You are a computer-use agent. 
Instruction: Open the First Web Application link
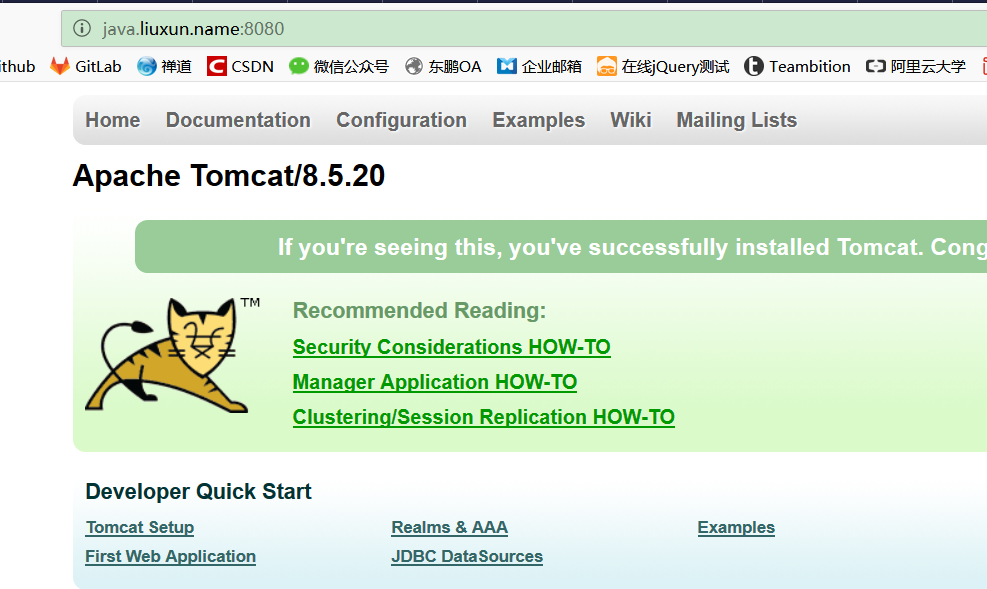(171, 556)
